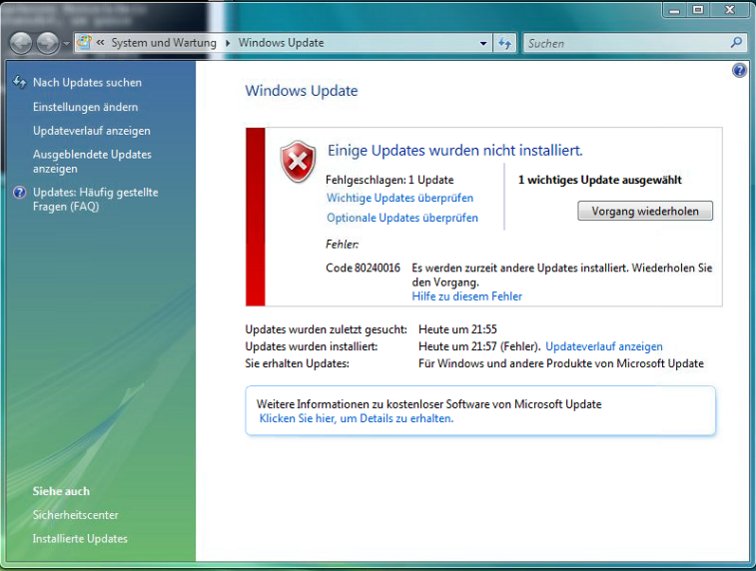This screenshot has width=756, height=571.
Task: Open 'Updateverlauf anzeigen' in sidebar
Action: (x=92, y=131)
